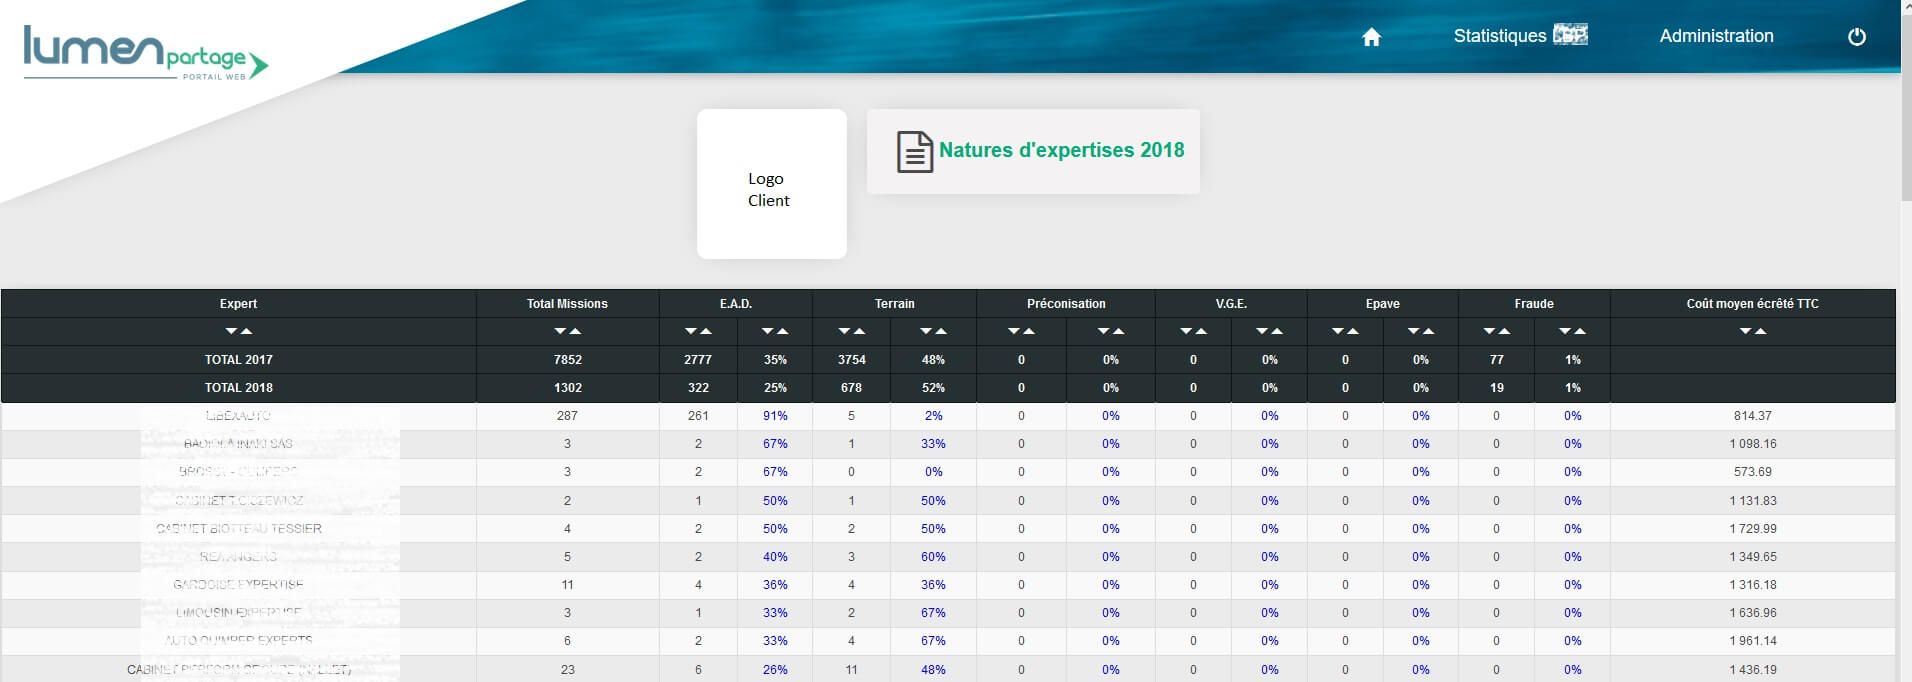
Task: Select the 1302 total missions cell
Action: (568, 388)
